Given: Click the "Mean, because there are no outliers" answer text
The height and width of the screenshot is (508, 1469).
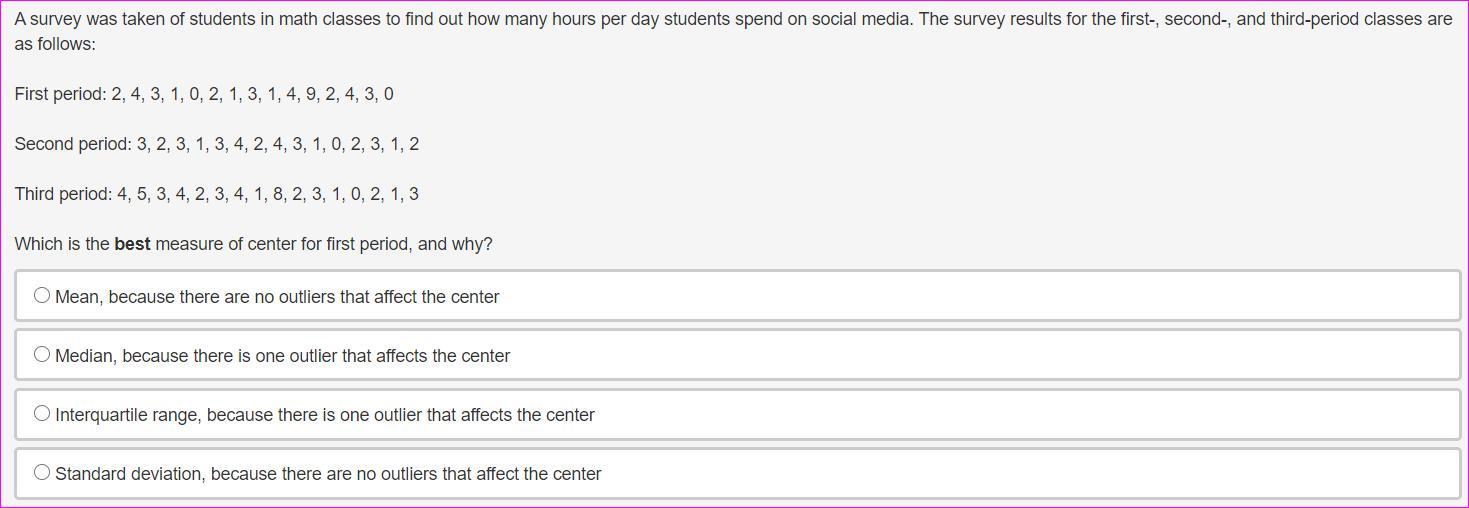Looking at the screenshot, I should point(277,297).
